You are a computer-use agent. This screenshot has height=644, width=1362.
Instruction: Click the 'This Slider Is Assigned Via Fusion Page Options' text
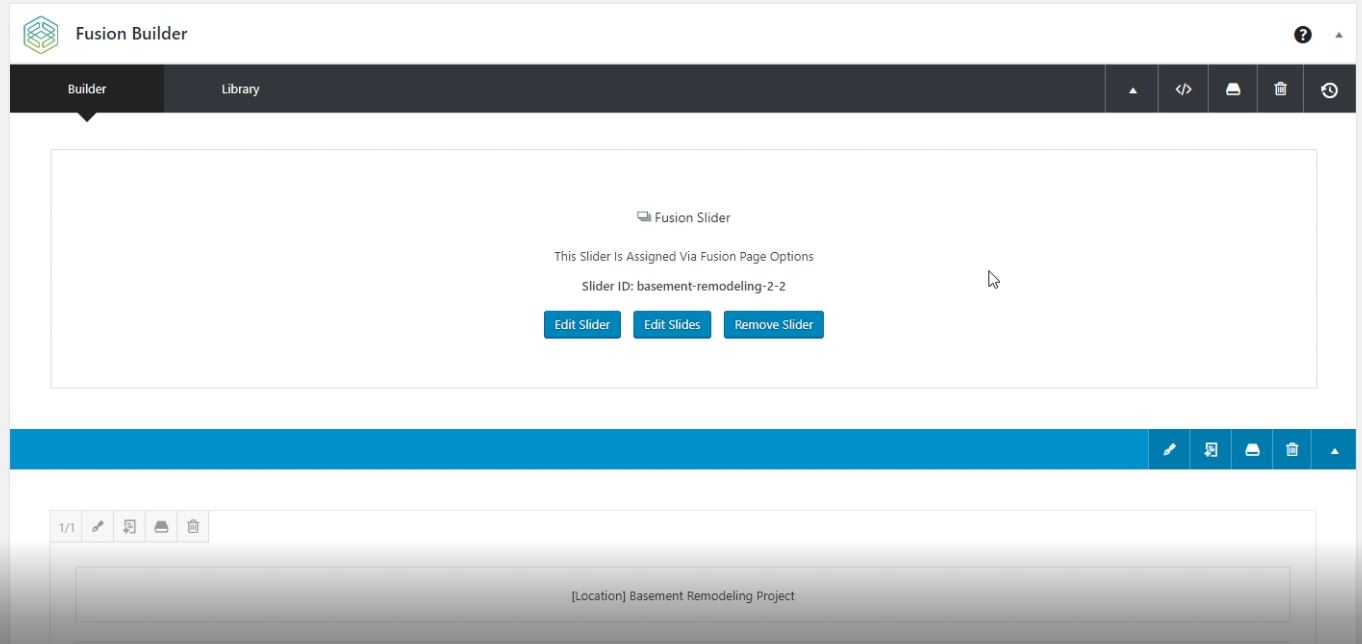pyautogui.click(x=684, y=256)
